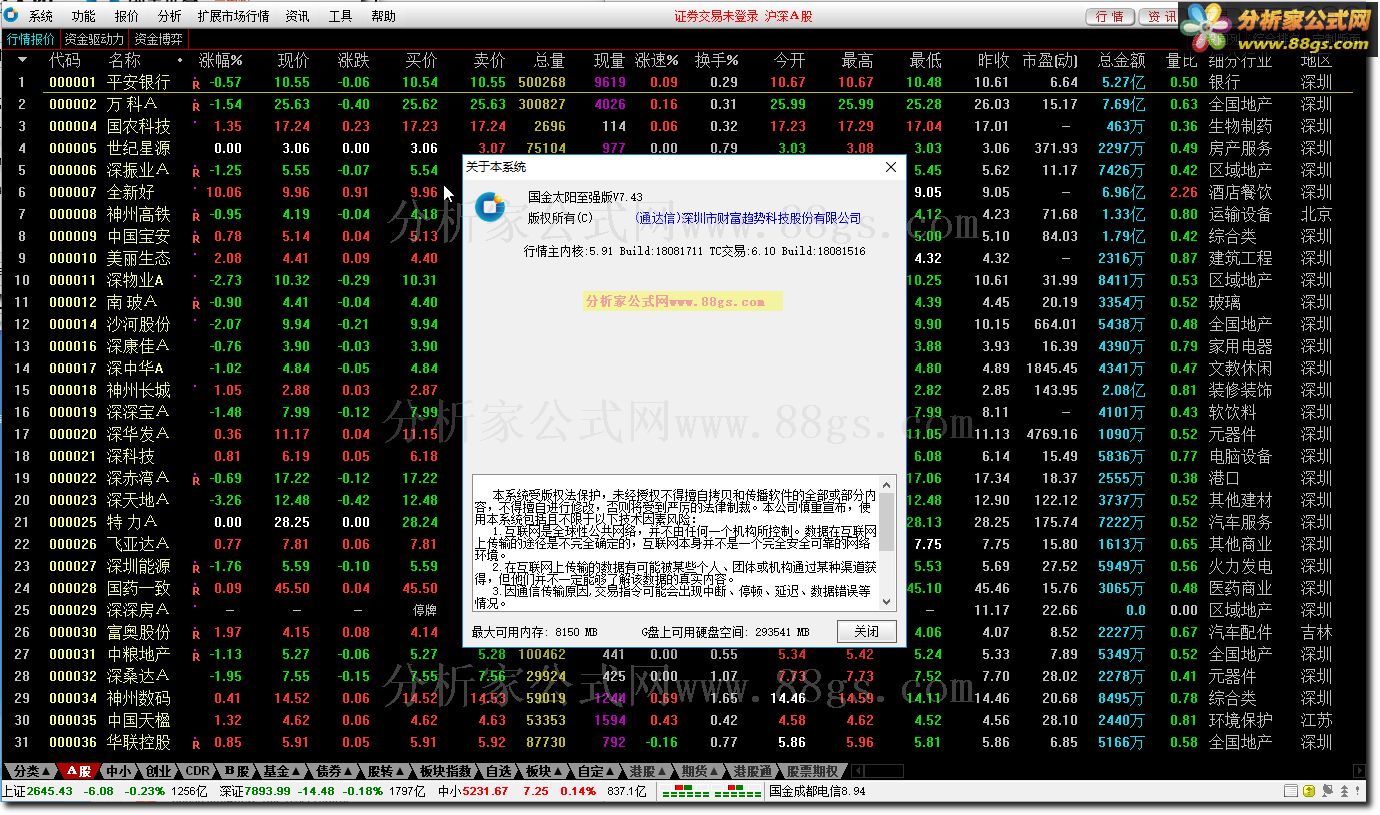Click 关闭 button in About dialog
Viewport: 1380px width, 815px height.
[x=866, y=632]
